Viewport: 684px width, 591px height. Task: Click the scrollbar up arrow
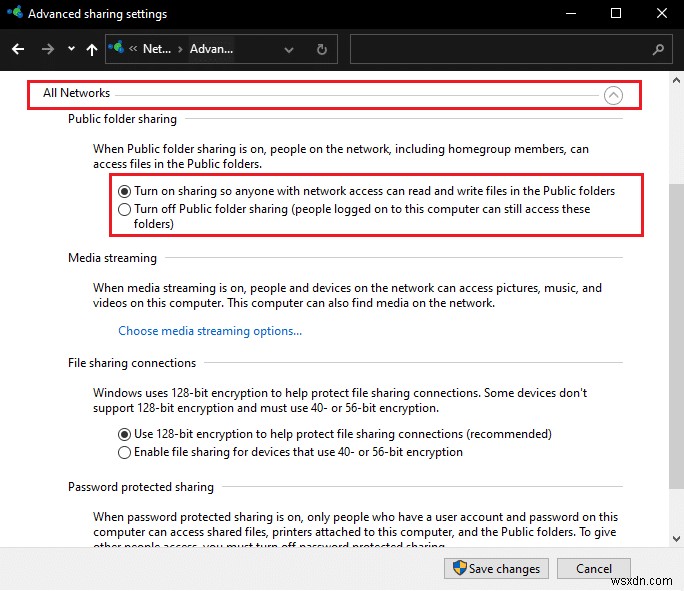click(x=676, y=80)
